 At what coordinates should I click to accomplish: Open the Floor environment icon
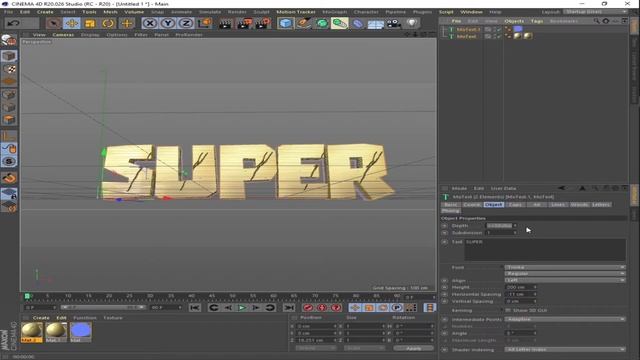click(376, 24)
